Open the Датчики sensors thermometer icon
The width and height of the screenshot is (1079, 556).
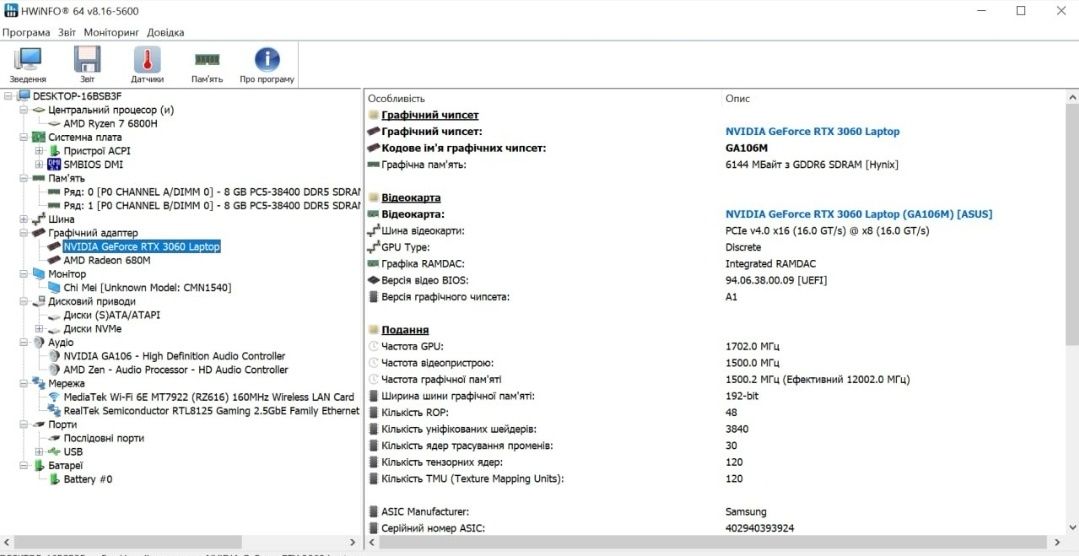pyautogui.click(x=147, y=60)
